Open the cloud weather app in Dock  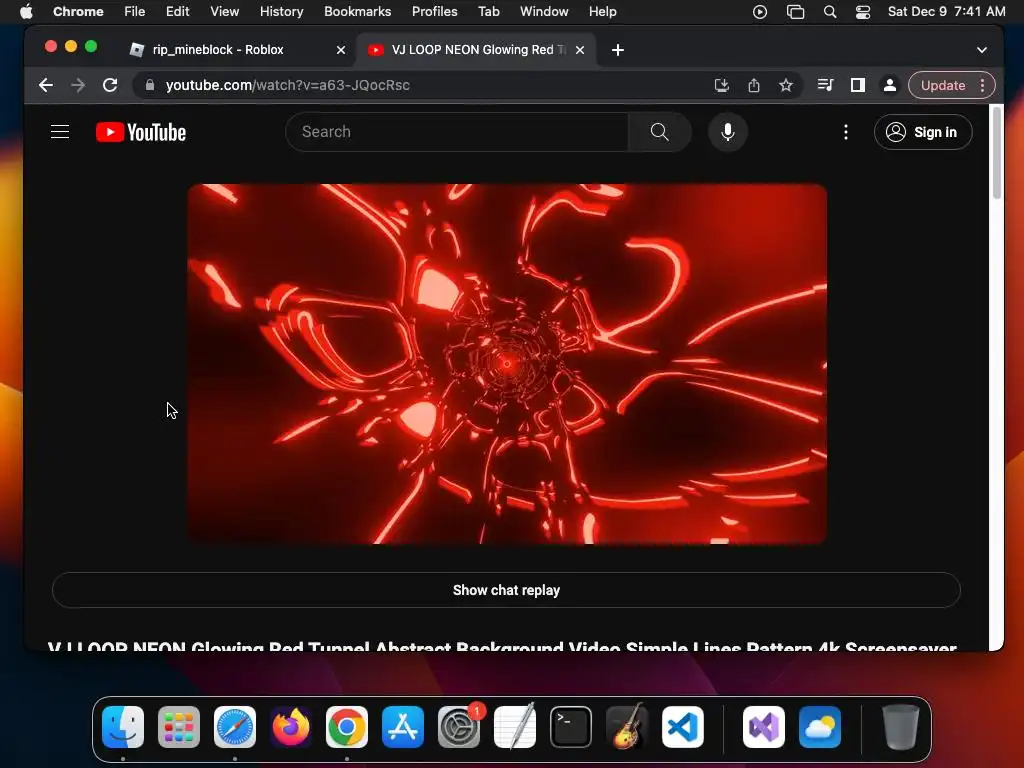[820, 727]
